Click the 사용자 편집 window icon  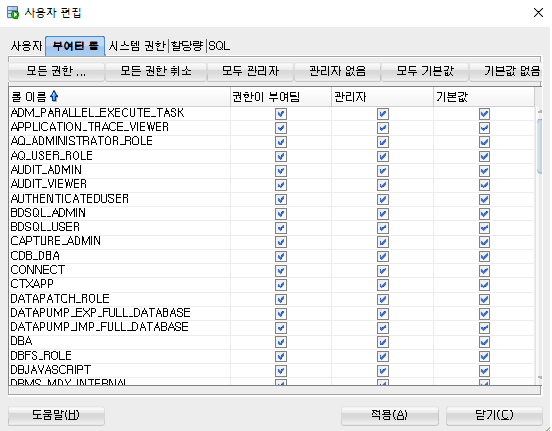(x=13, y=12)
